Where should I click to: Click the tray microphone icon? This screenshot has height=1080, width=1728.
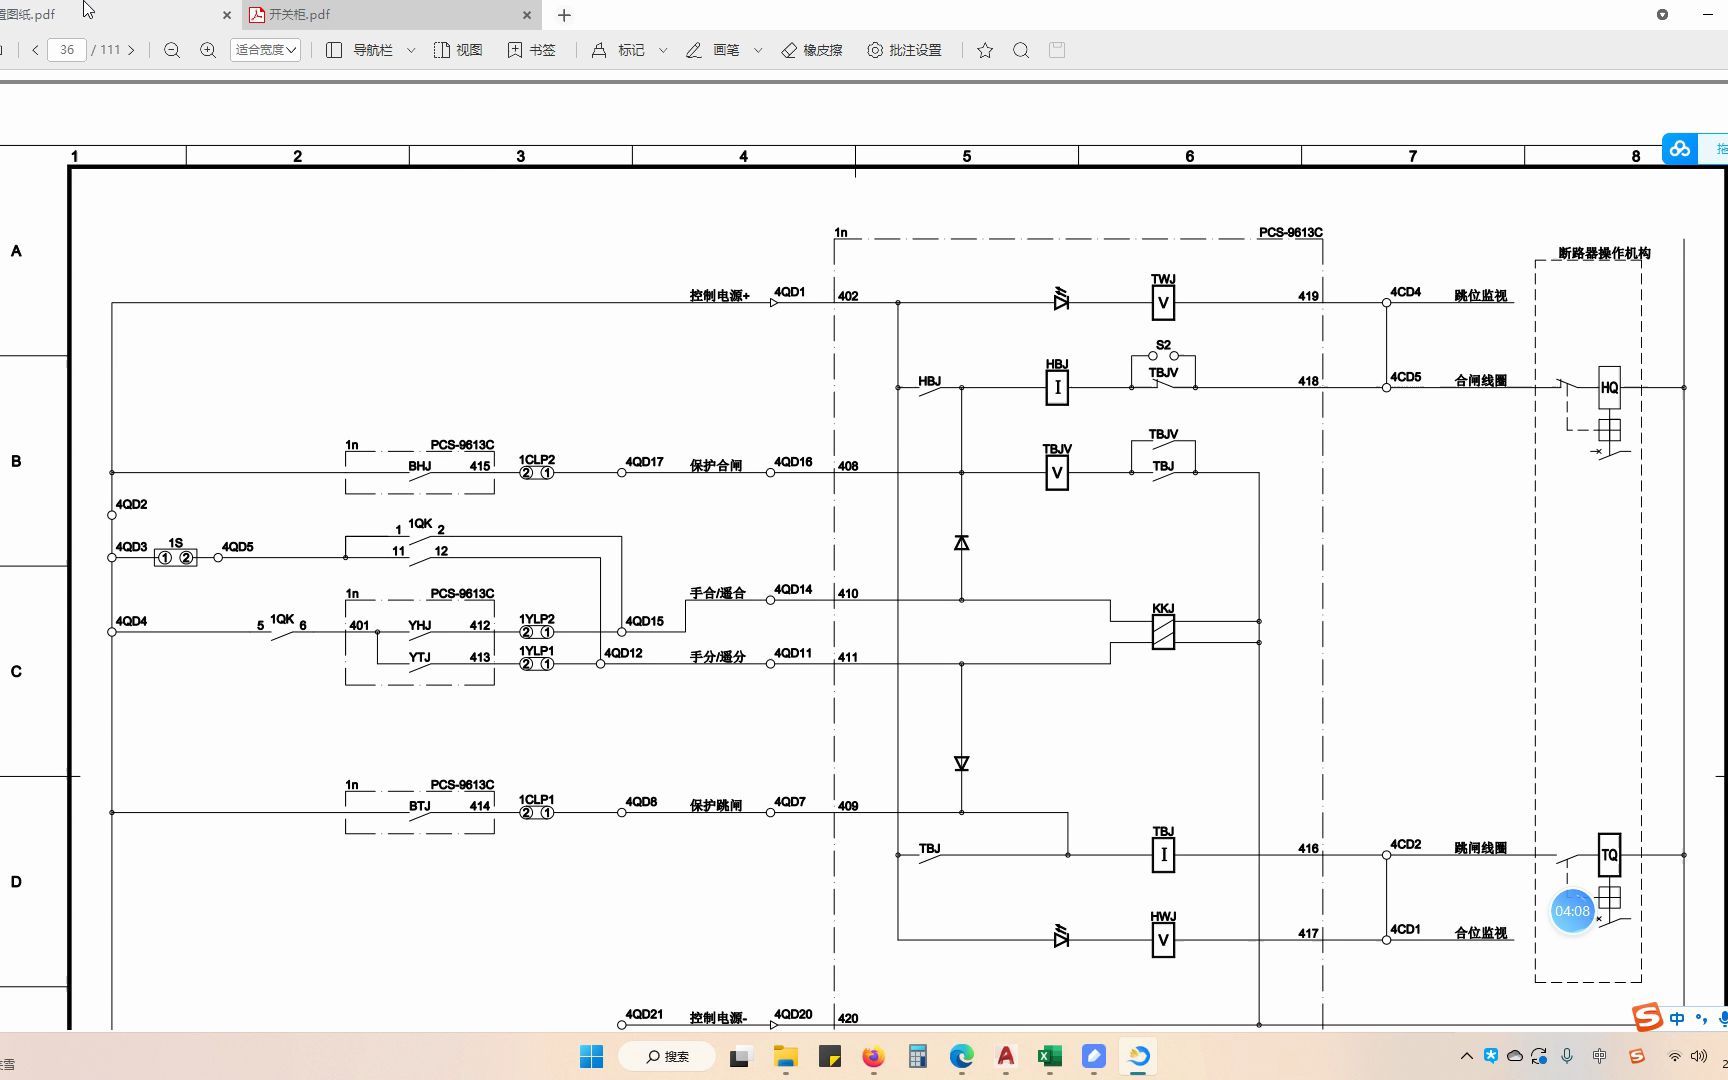point(1567,1056)
